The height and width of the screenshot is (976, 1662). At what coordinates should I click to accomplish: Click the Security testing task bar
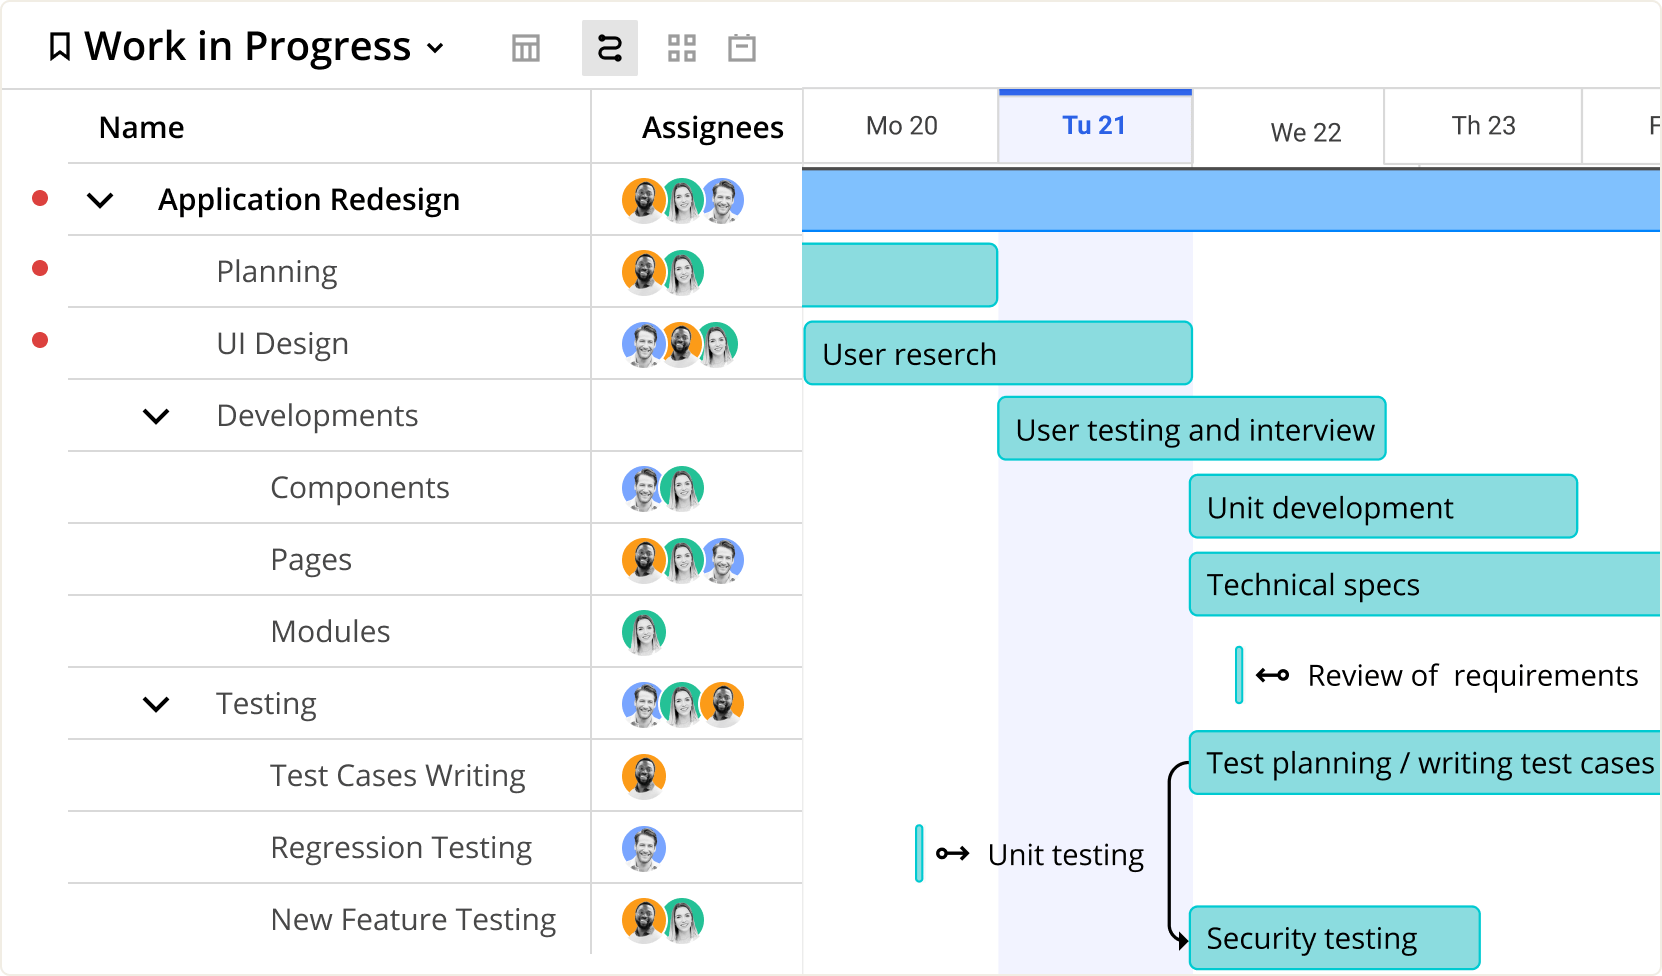click(x=1333, y=938)
